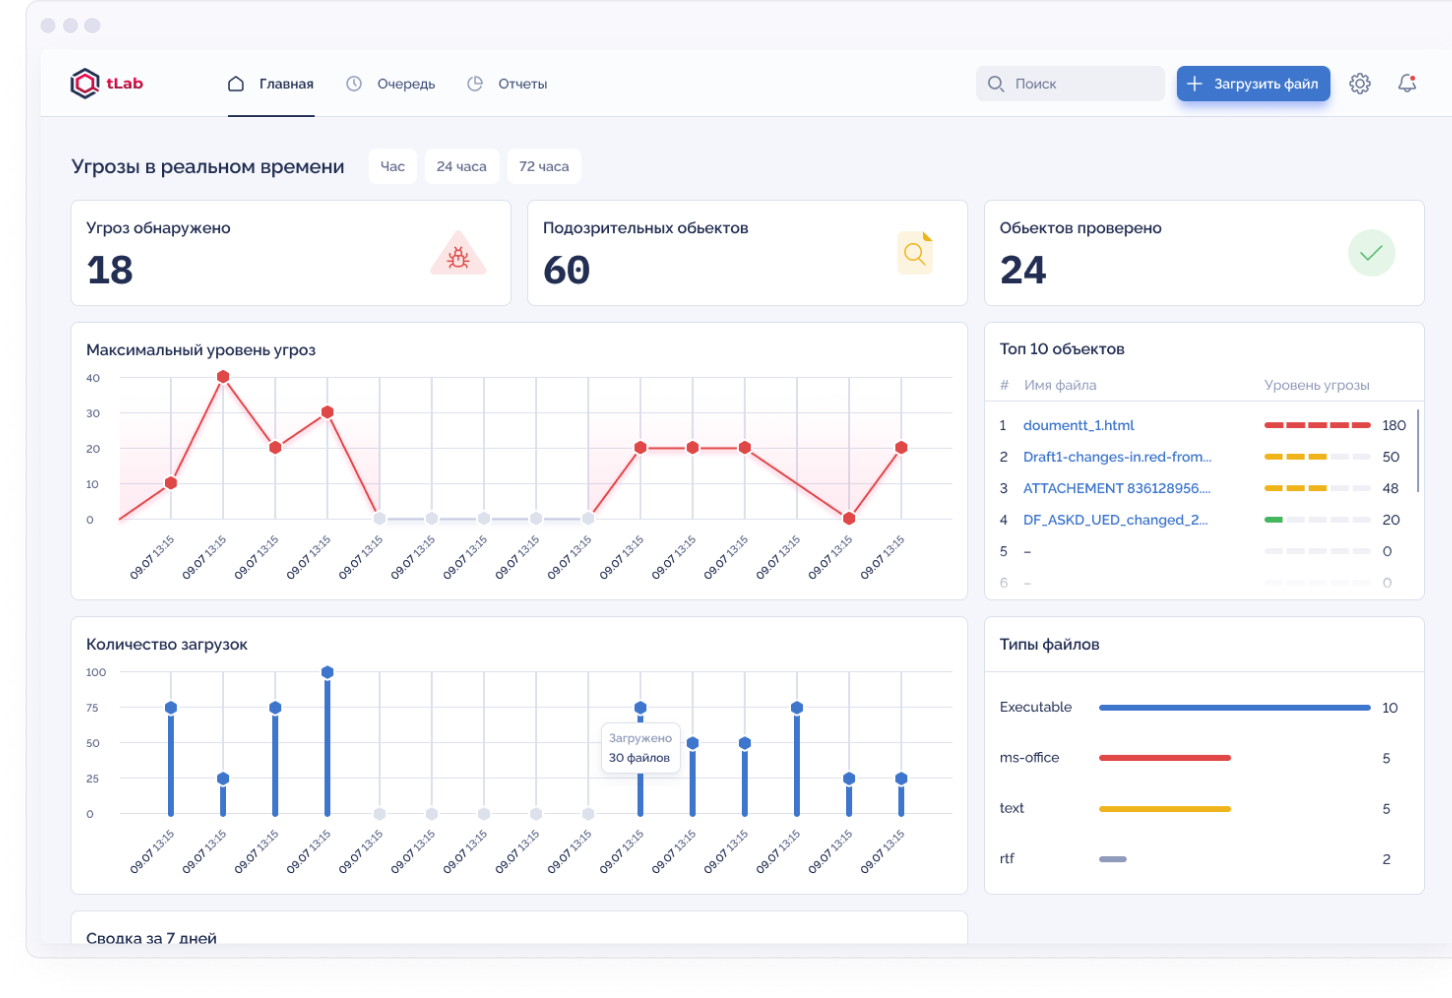
Task: Click the tLab hexagon logo
Action: [x=85, y=84]
